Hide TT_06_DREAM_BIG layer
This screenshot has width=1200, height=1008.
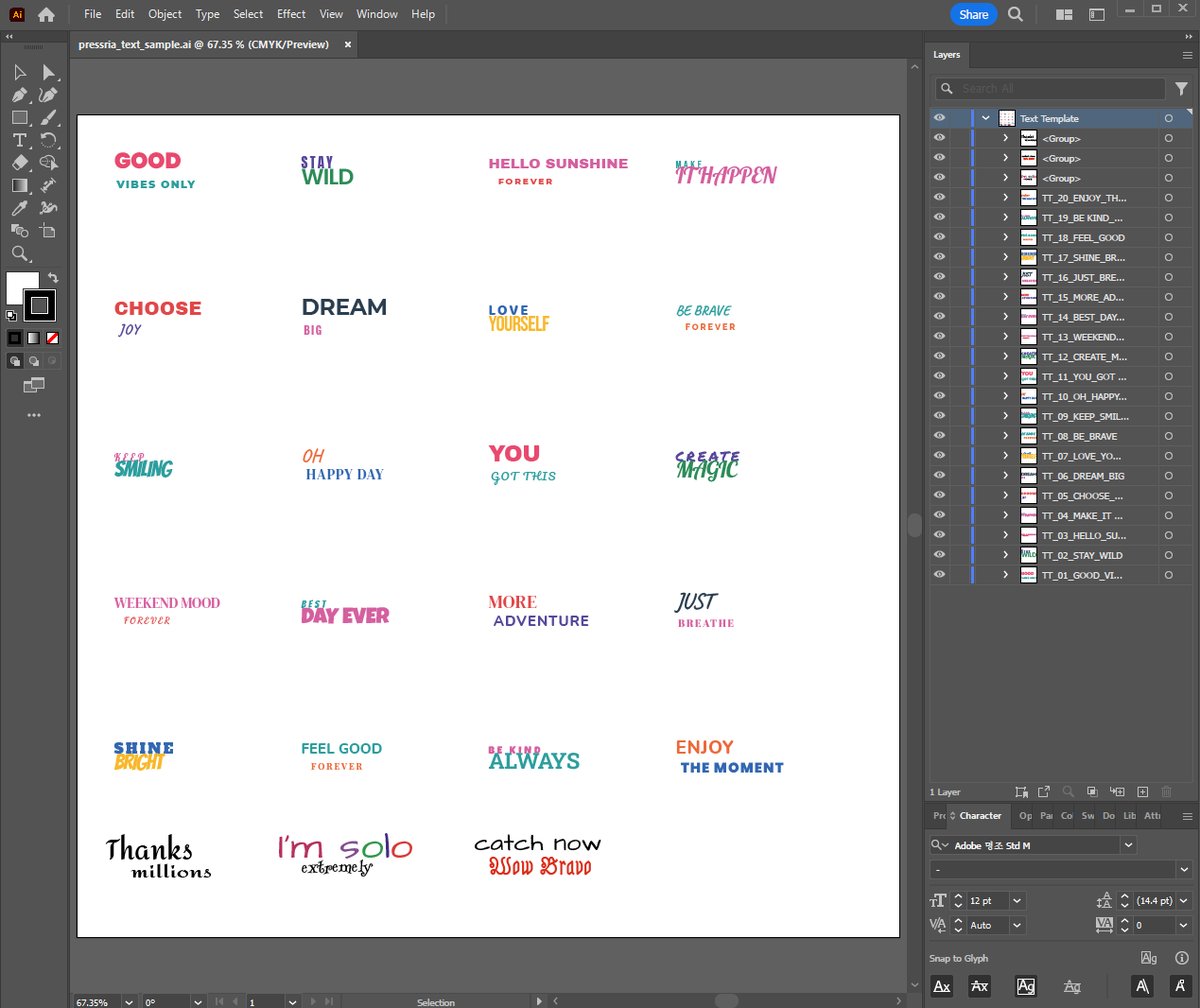click(939, 475)
